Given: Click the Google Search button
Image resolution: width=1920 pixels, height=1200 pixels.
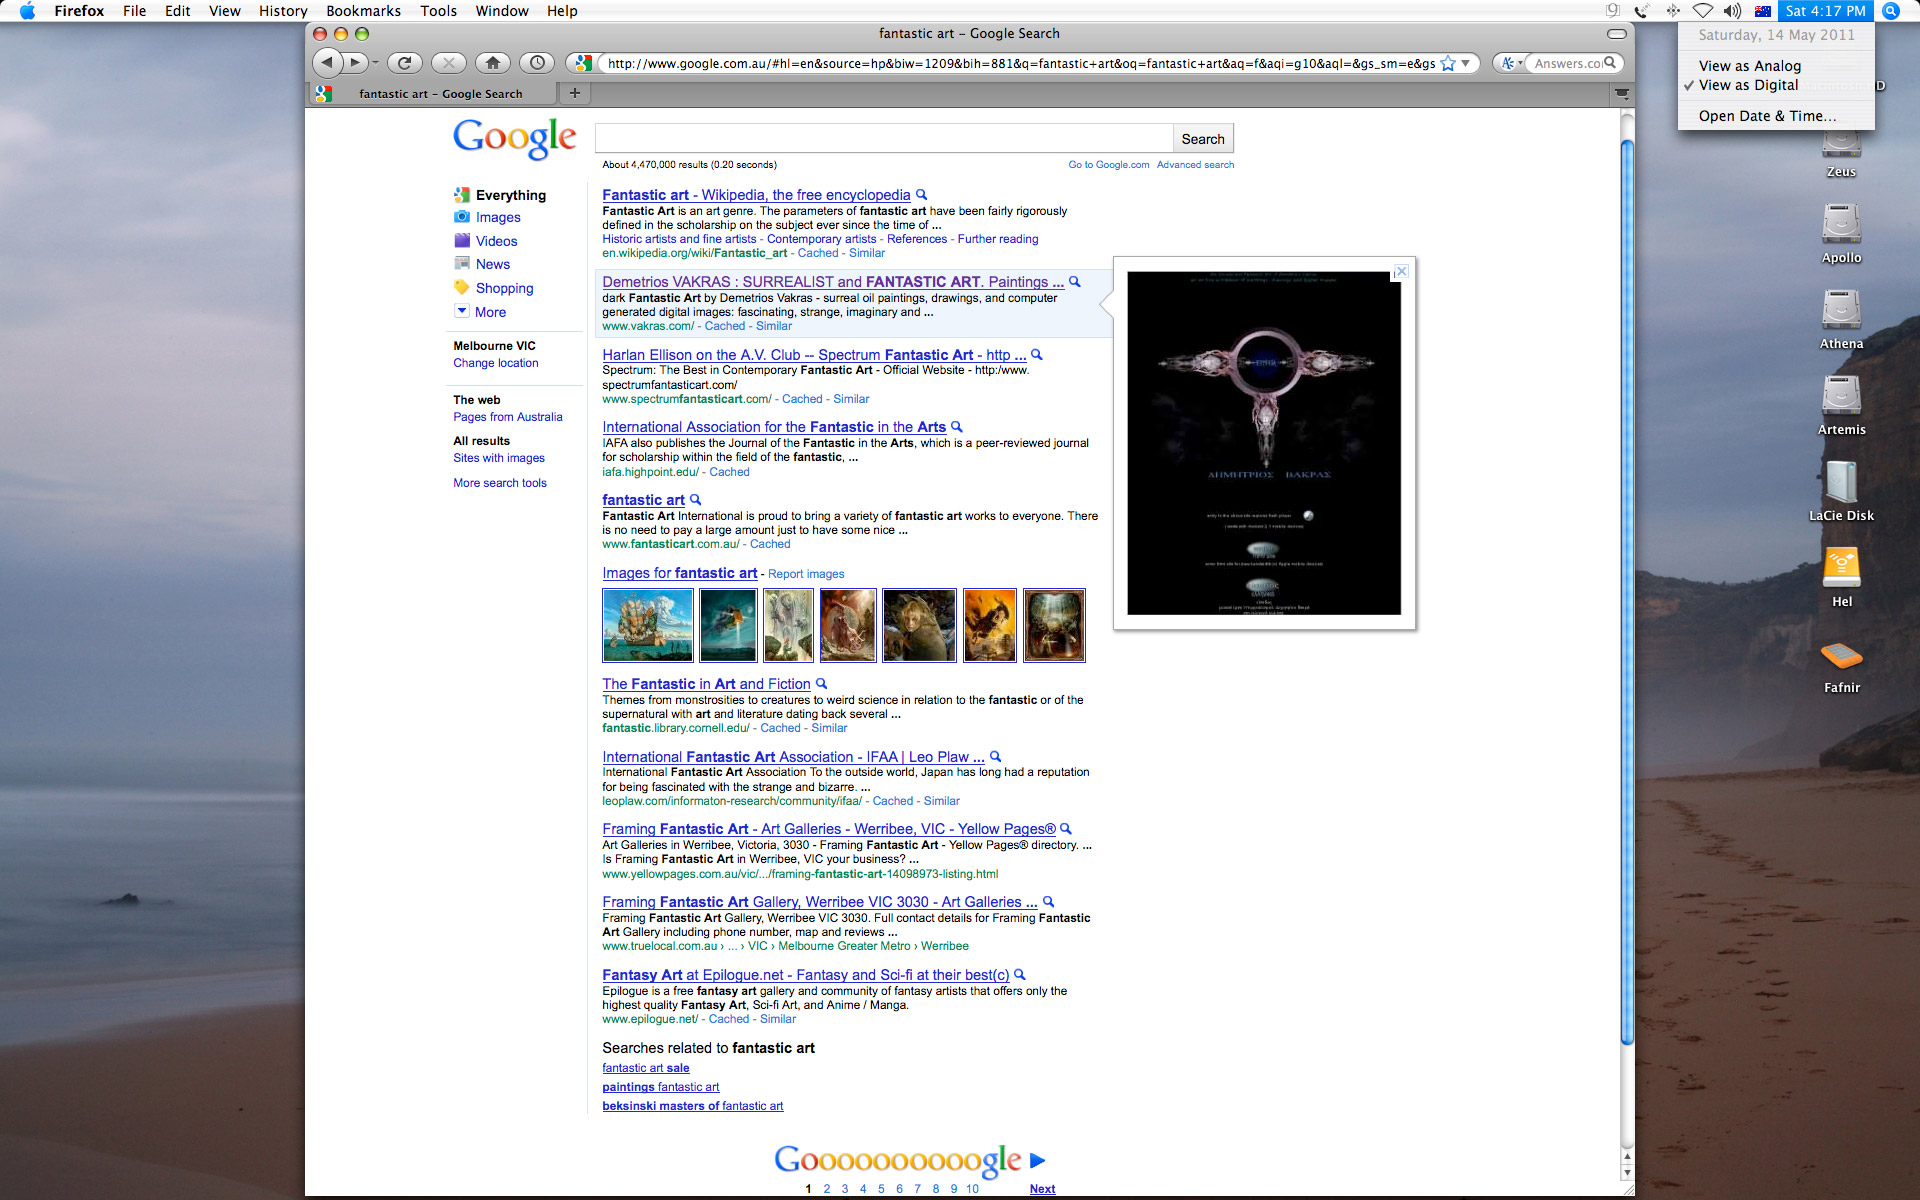Looking at the screenshot, I should click(1203, 139).
